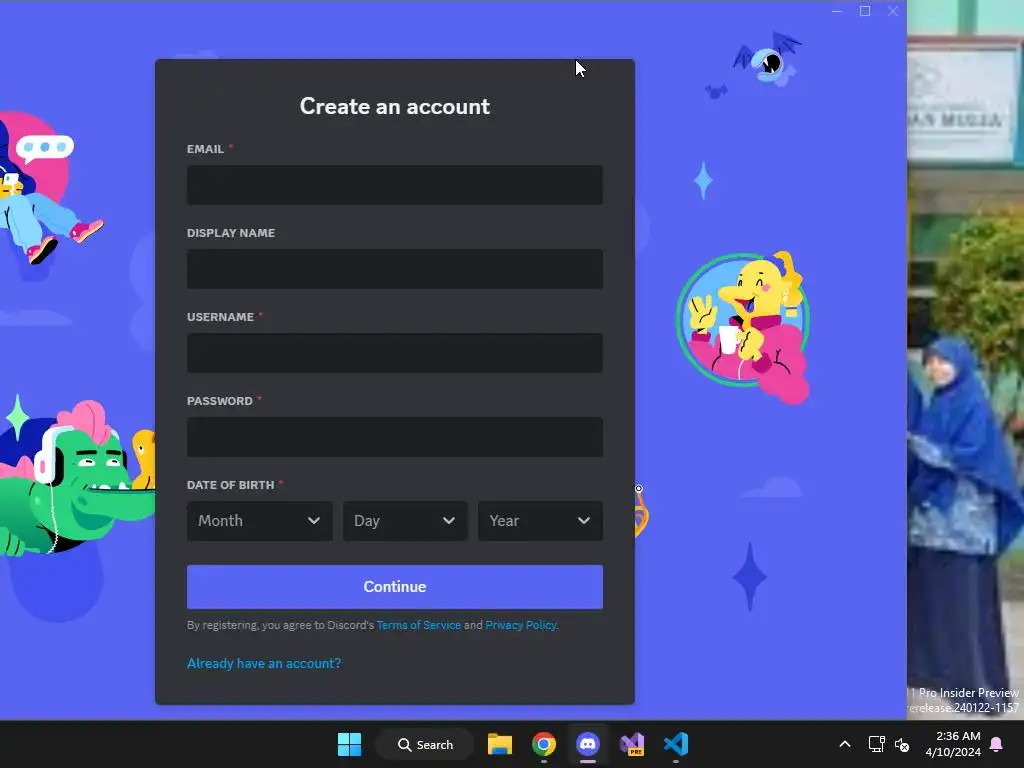The height and width of the screenshot is (768, 1024).
Task: Expand the Year dropdown
Action: [540, 520]
